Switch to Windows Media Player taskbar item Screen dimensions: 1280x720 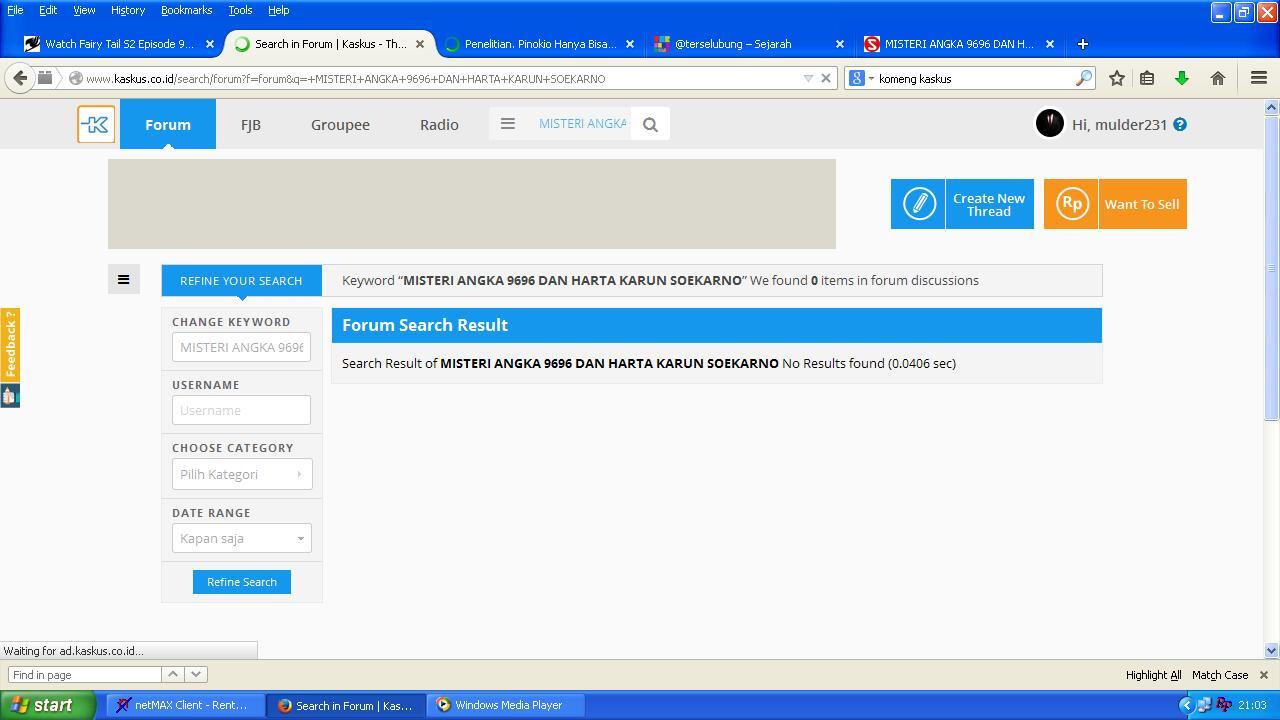pyautogui.click(x=506, y=705)
